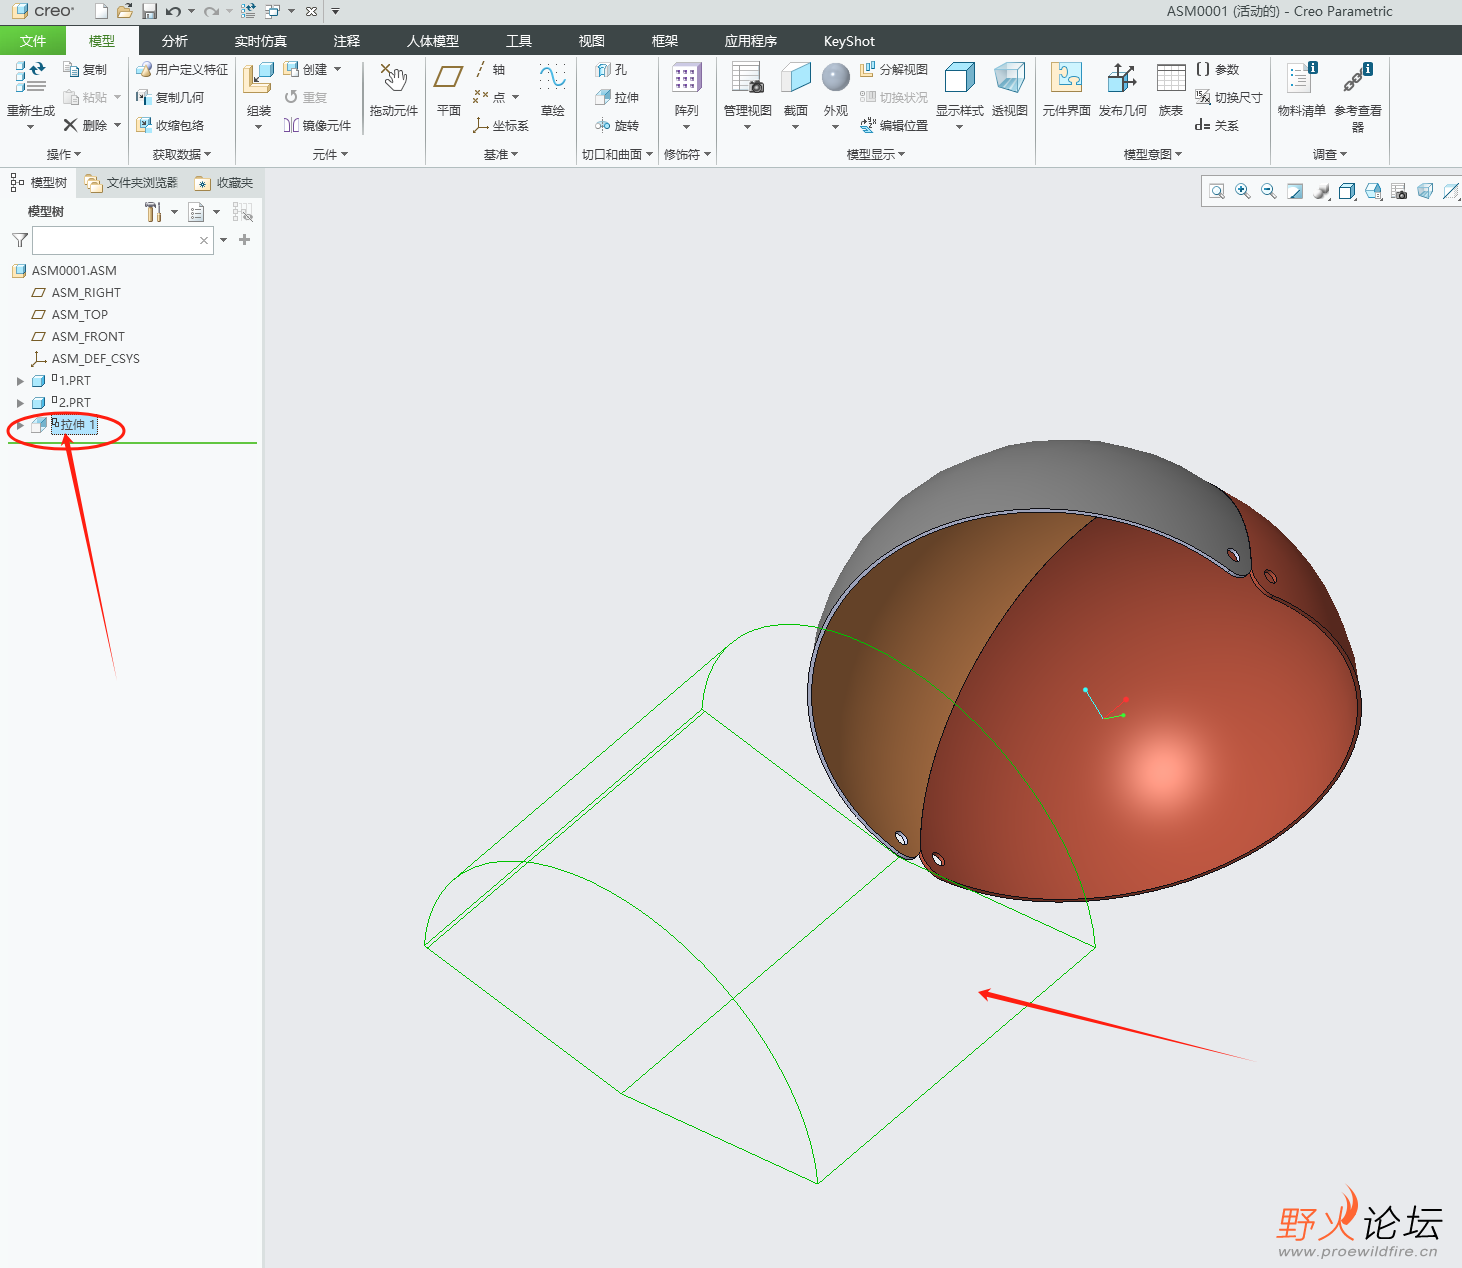Toggle the 分解视图 exploded view
This screenshot has width=1462, height=1268.
coord(894,69)
